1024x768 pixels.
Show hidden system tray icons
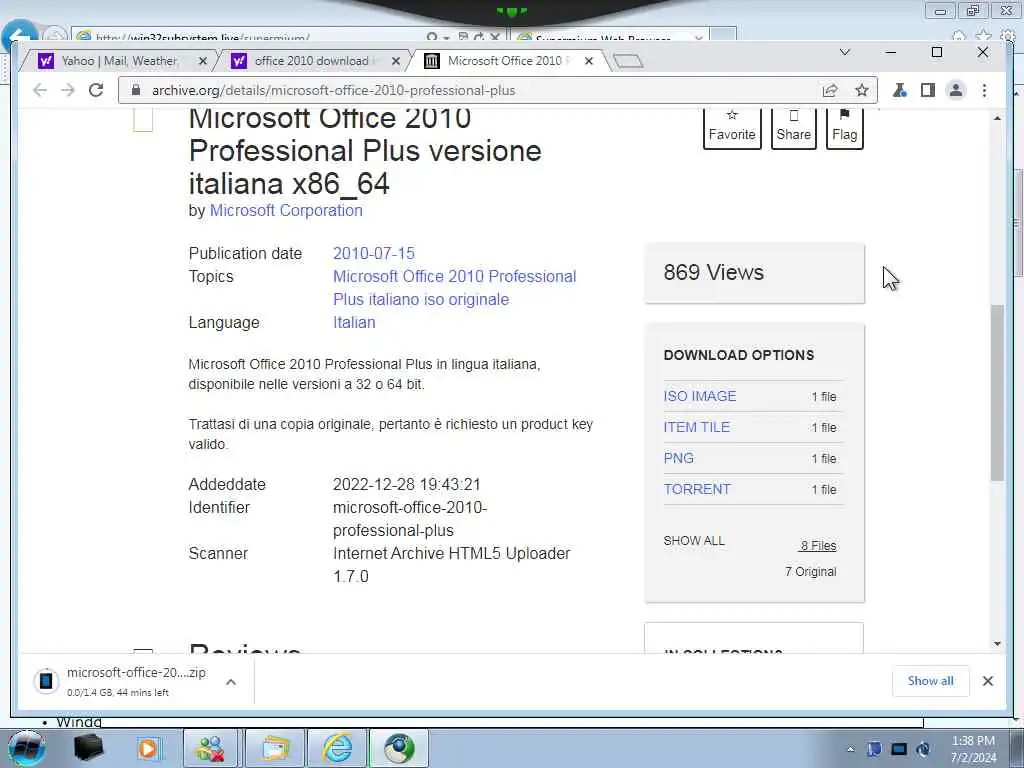[x=850, y=750]
